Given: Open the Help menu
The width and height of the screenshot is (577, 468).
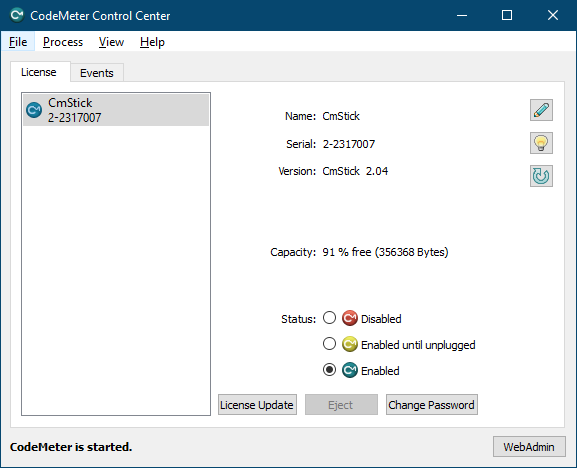Looking at the screenshot, I should pos(152,42).
